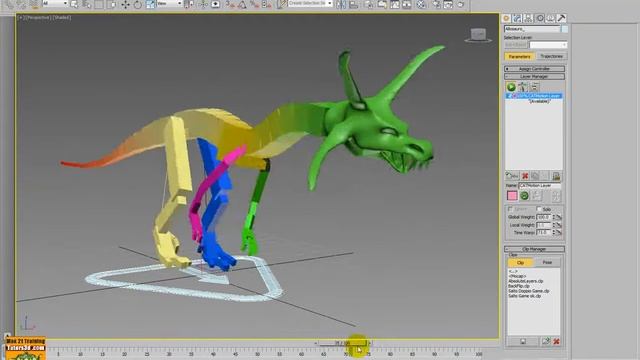This screenshot has width=640, height=360.
Task: Select the Clip button in Clip Manager
Action: (x=520, y=262)
